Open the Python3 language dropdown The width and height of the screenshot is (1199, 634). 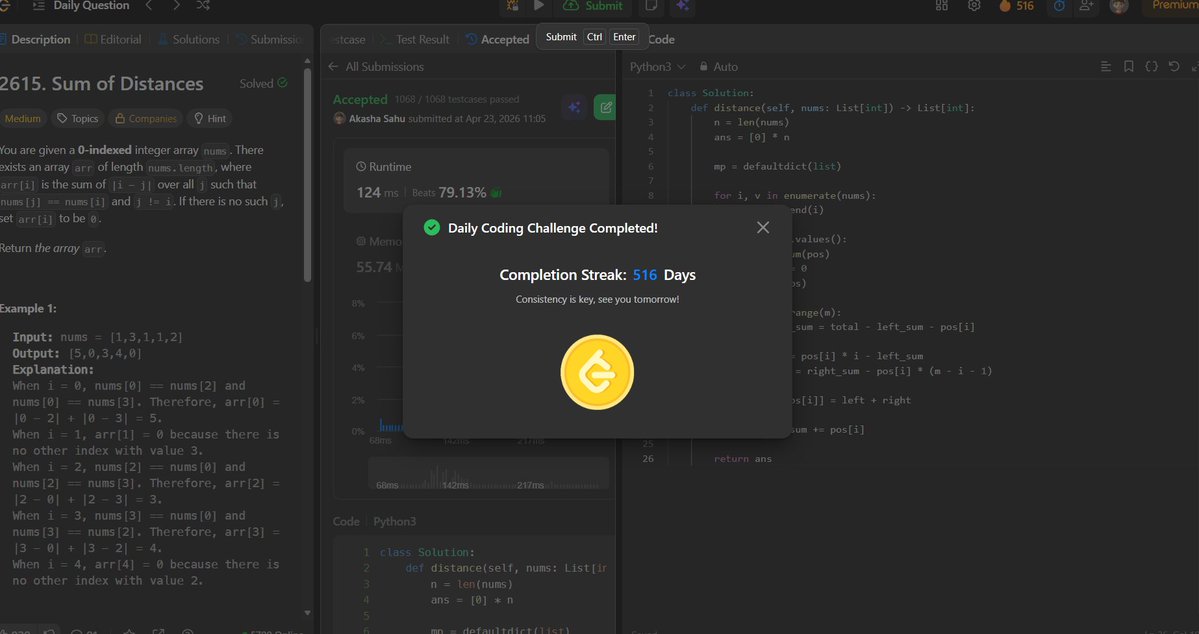[x=658, y=67]
